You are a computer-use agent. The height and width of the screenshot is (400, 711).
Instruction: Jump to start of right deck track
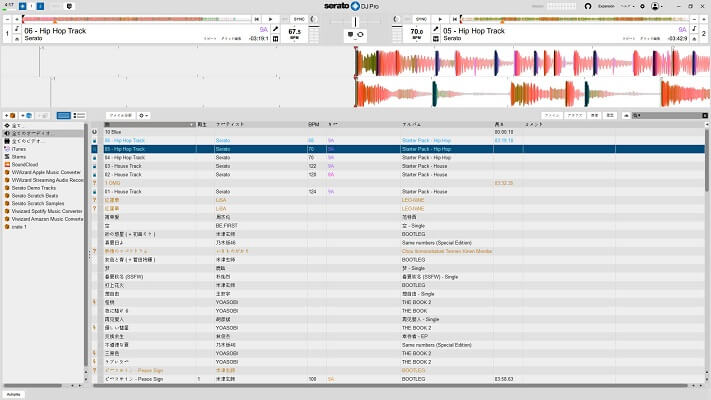pyautogui.click(x=454, y=19)
